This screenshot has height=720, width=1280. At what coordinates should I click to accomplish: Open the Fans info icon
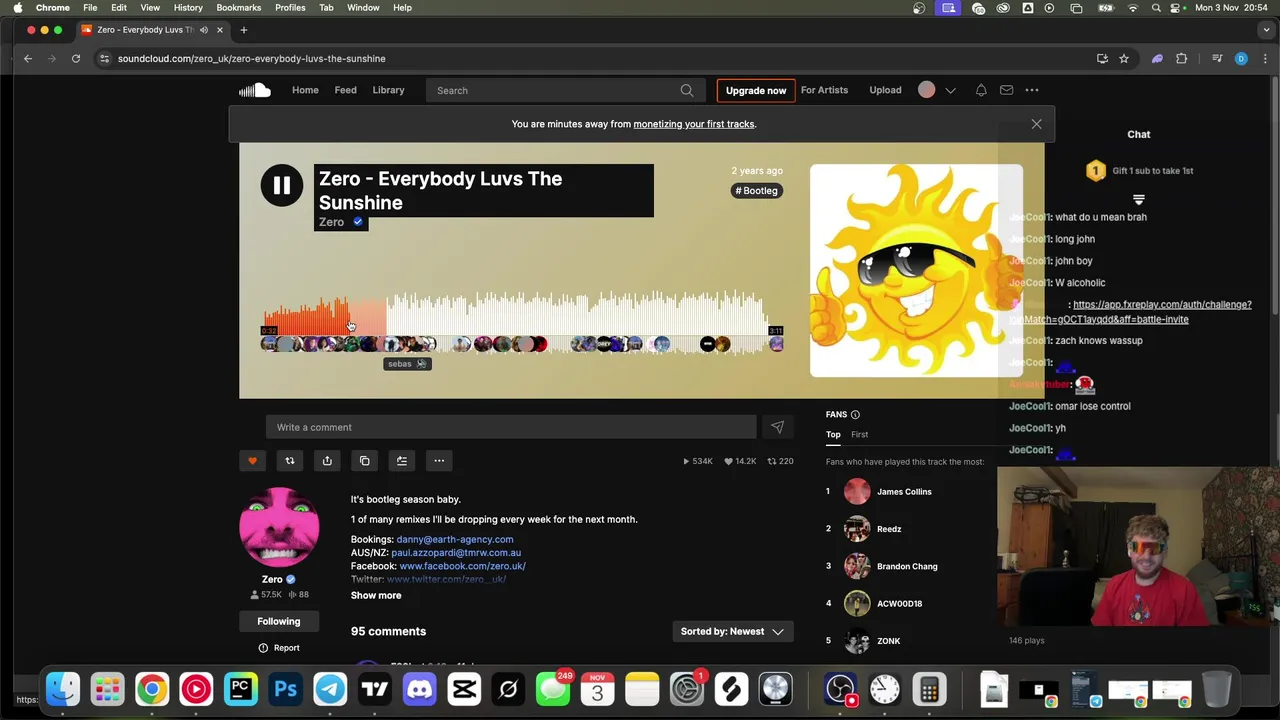point(855,415)
